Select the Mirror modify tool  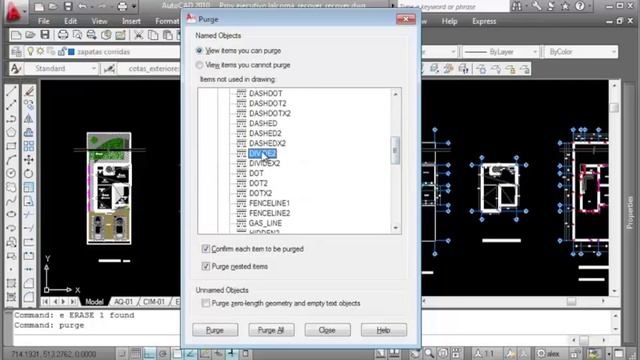(29, 119)
